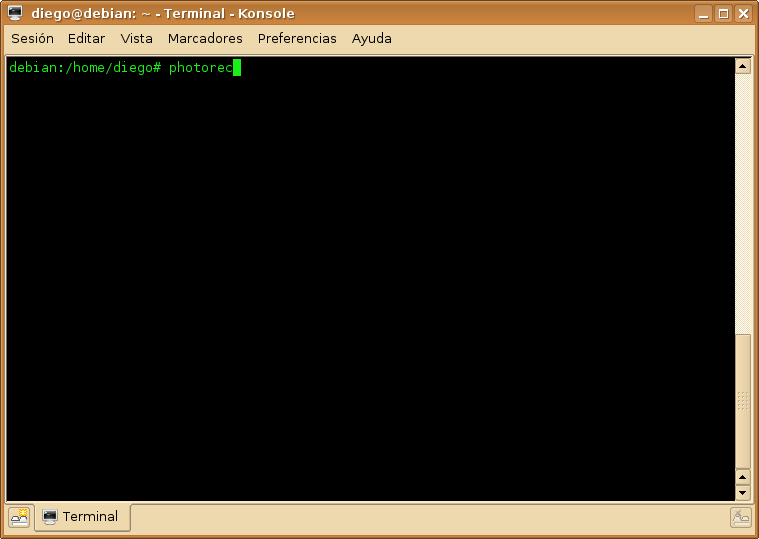Image resolution: width=759 pixels, height=539 pixels.
Task: Open the Editar menu
Action: [x=86, y=38]
